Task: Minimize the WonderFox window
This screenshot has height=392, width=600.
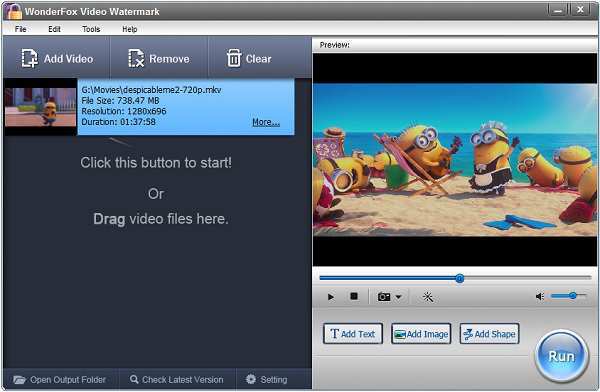Action: (x=558, y=10)
